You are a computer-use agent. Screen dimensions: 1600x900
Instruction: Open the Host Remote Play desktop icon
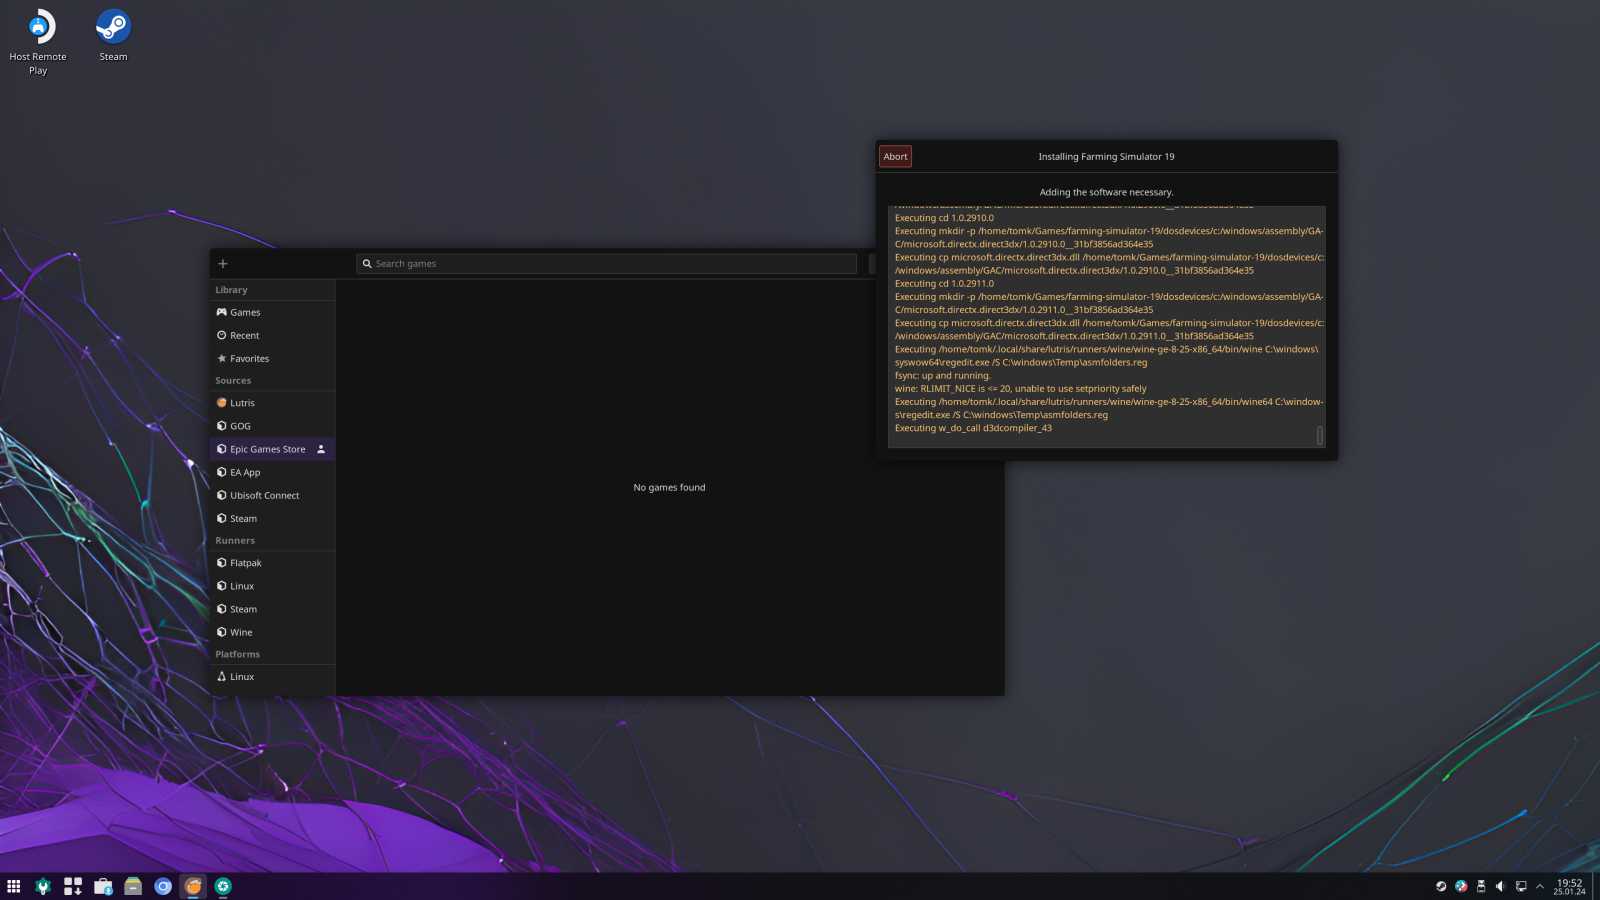click(x=38, y=42)
